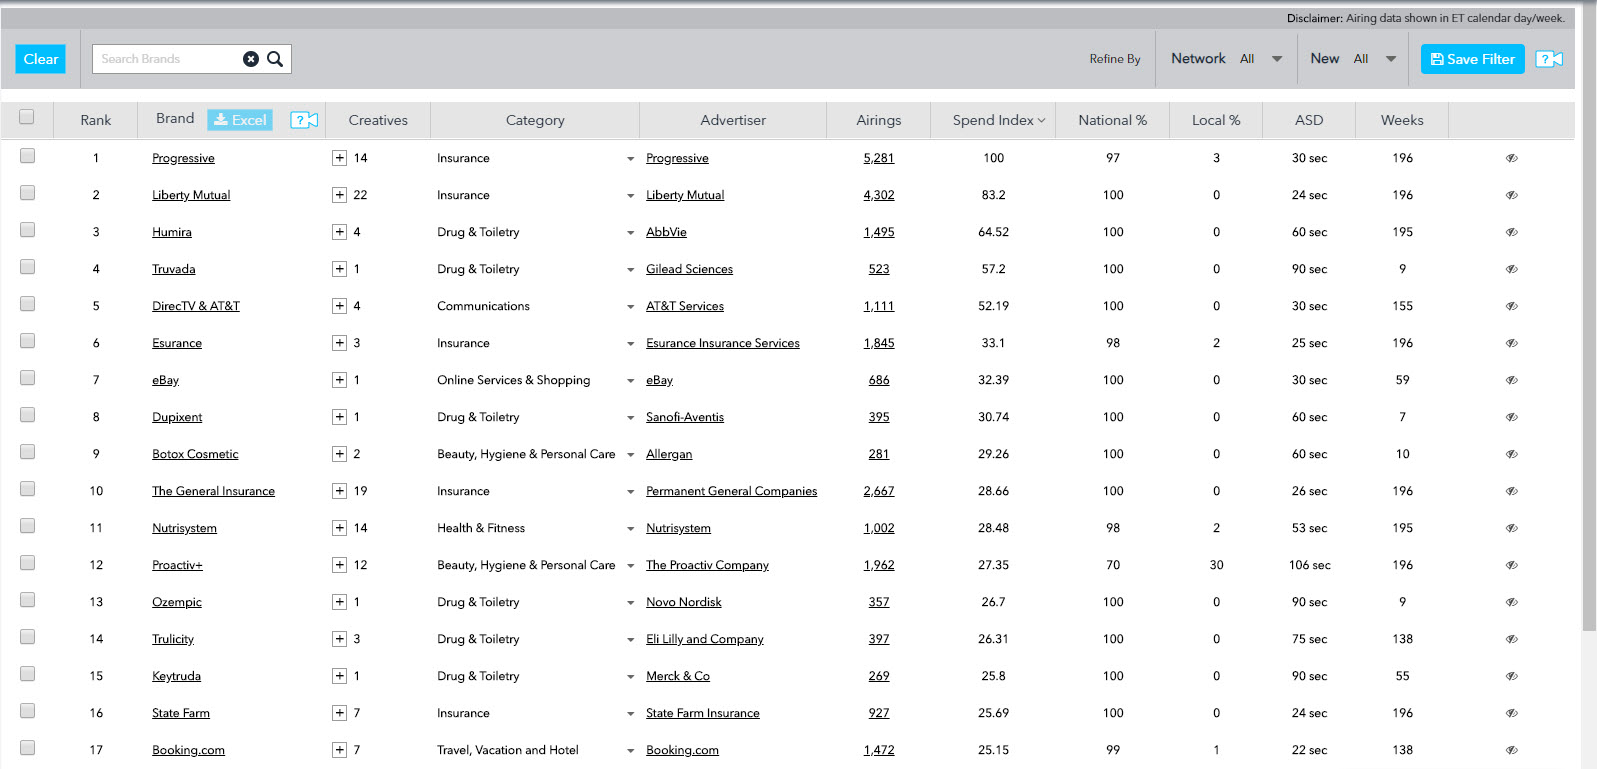
Task: Sort table by Advertiser column header
Action: pos(733,120)
